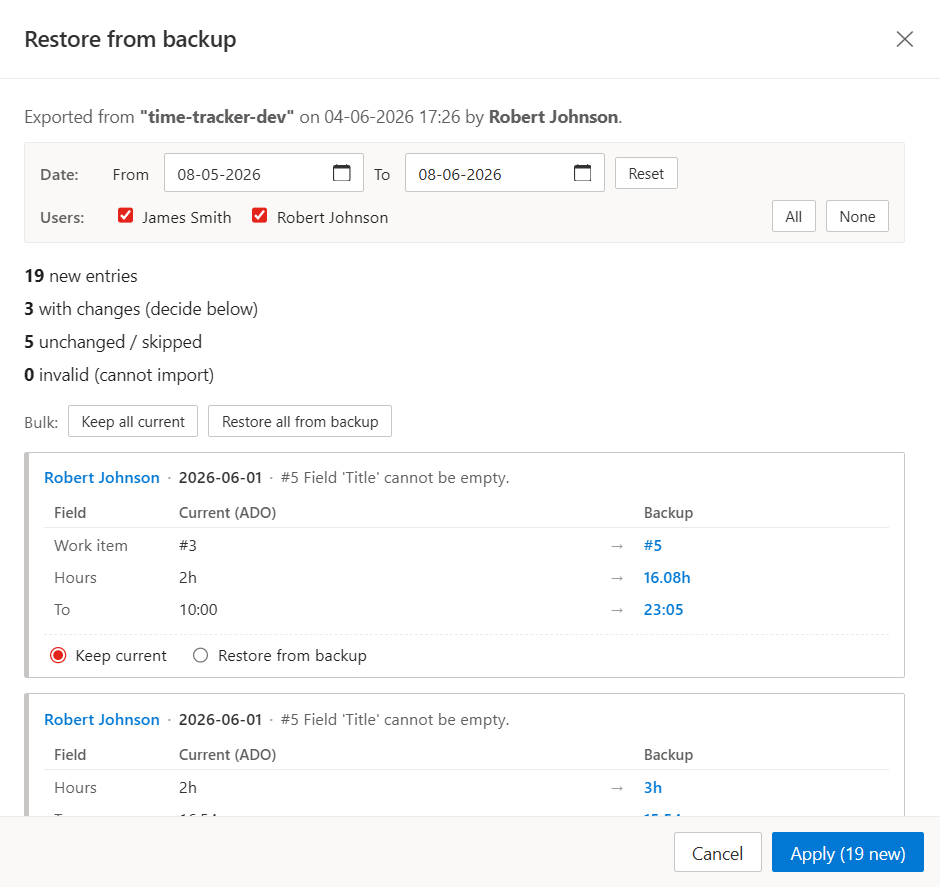Click current work item #3 value
The height and width of the screenshot is (887, 940).
coord(188,545)
